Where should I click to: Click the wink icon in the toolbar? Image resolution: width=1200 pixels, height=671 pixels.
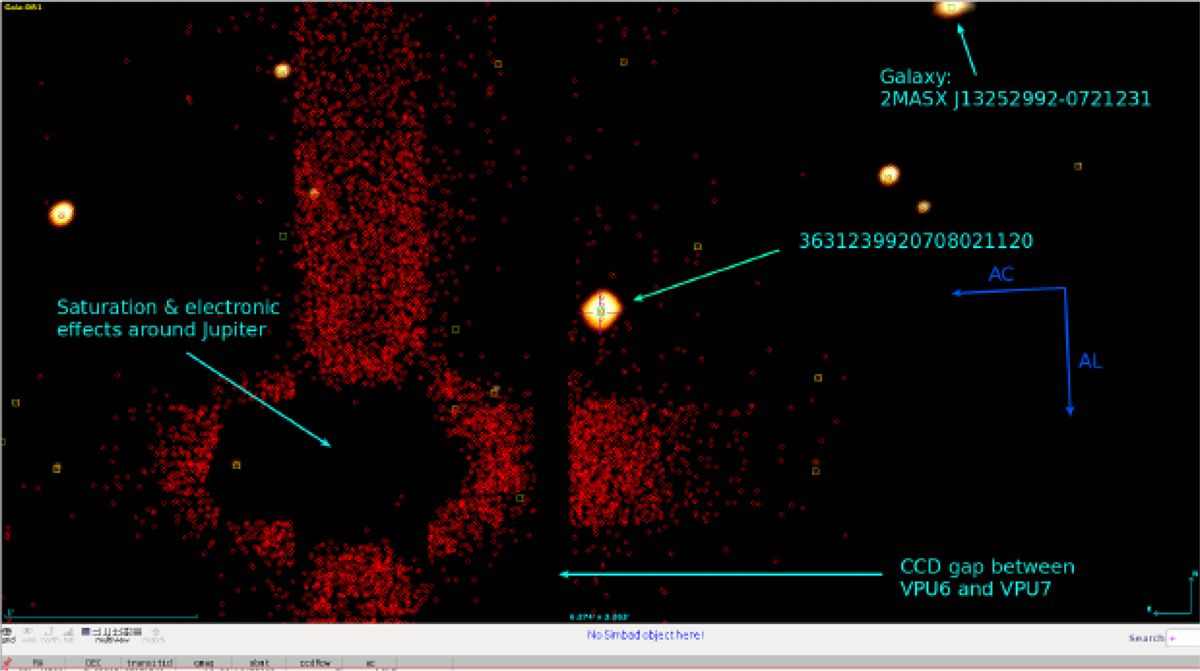29,634
